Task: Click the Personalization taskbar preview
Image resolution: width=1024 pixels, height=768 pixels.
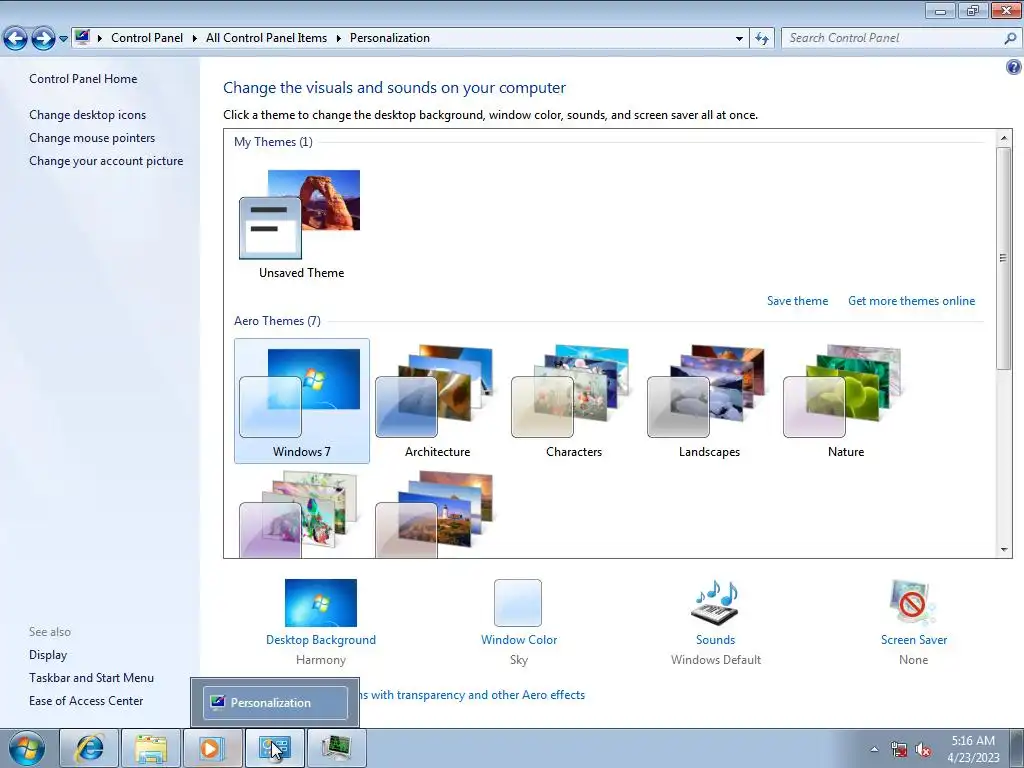Action: click(x=275, y=703)
